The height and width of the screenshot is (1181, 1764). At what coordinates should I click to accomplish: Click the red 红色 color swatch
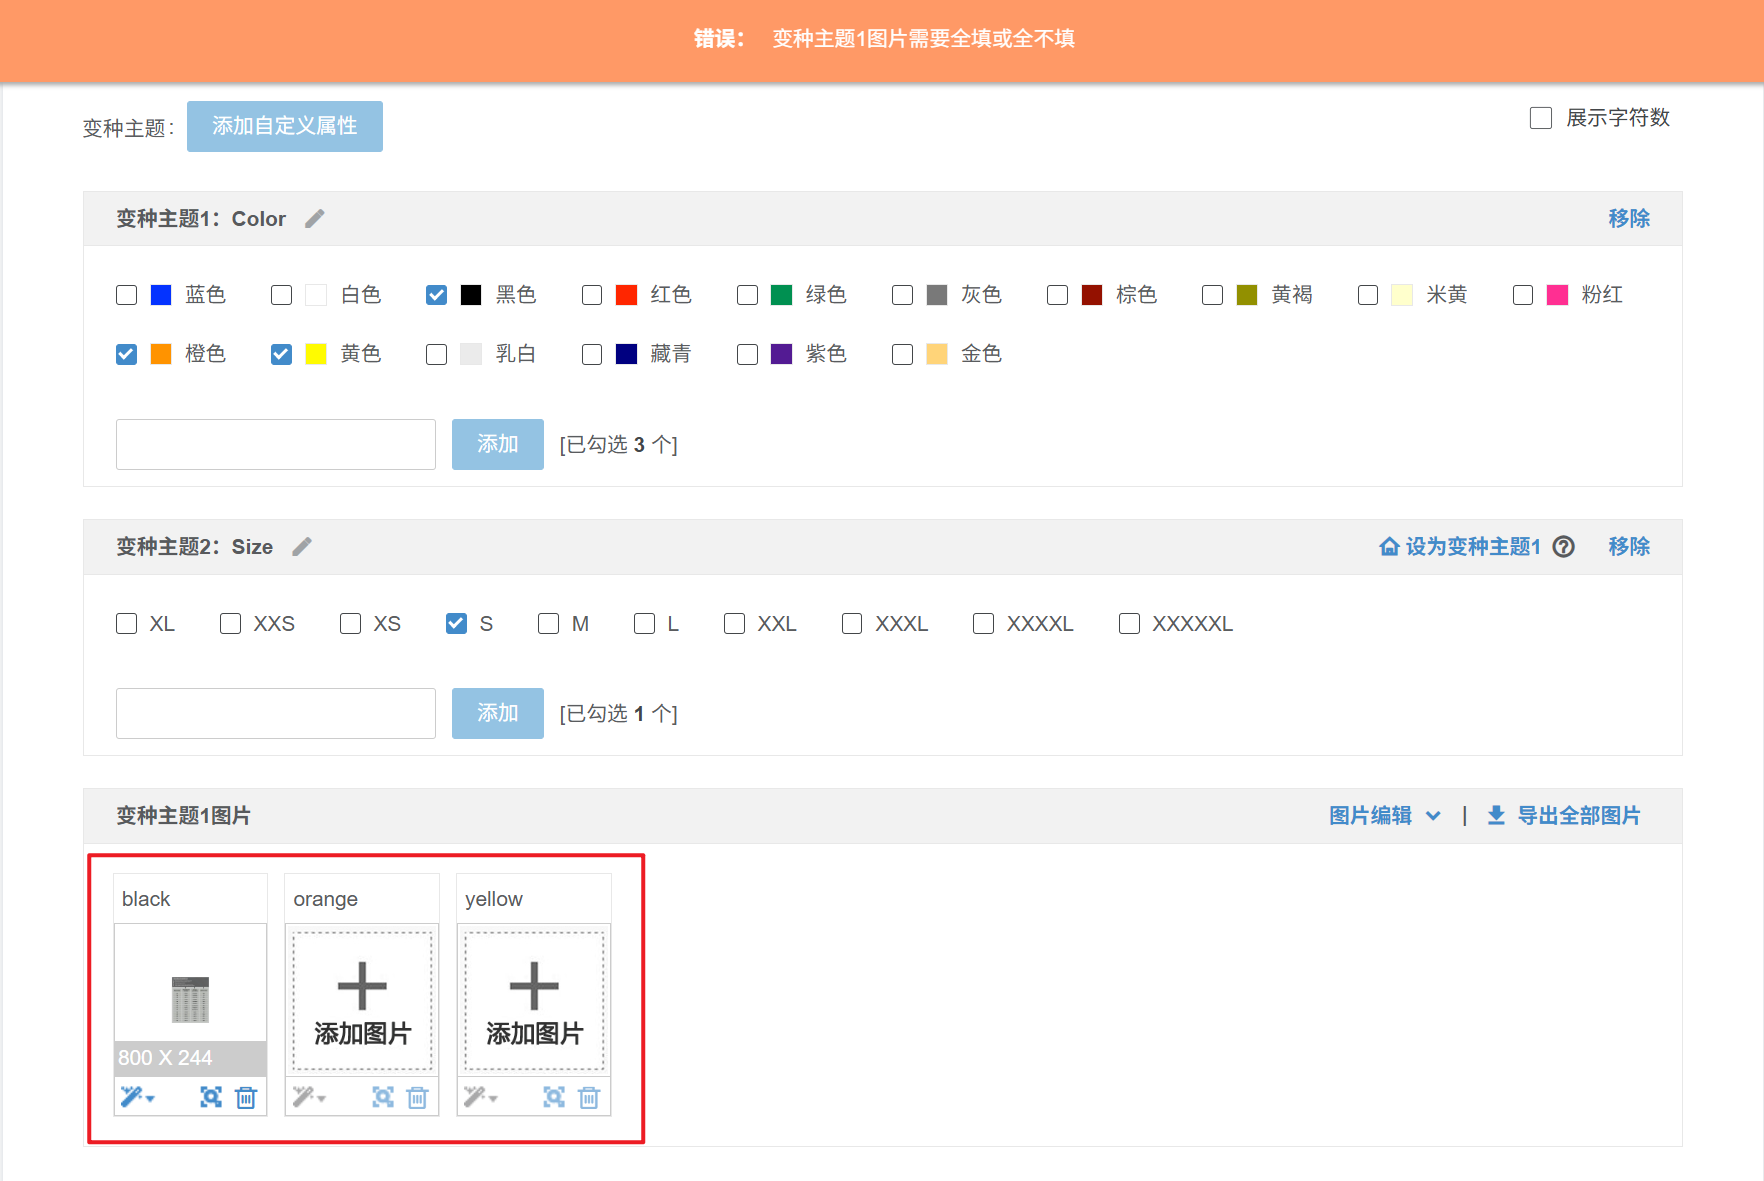[x=626, y=295]
